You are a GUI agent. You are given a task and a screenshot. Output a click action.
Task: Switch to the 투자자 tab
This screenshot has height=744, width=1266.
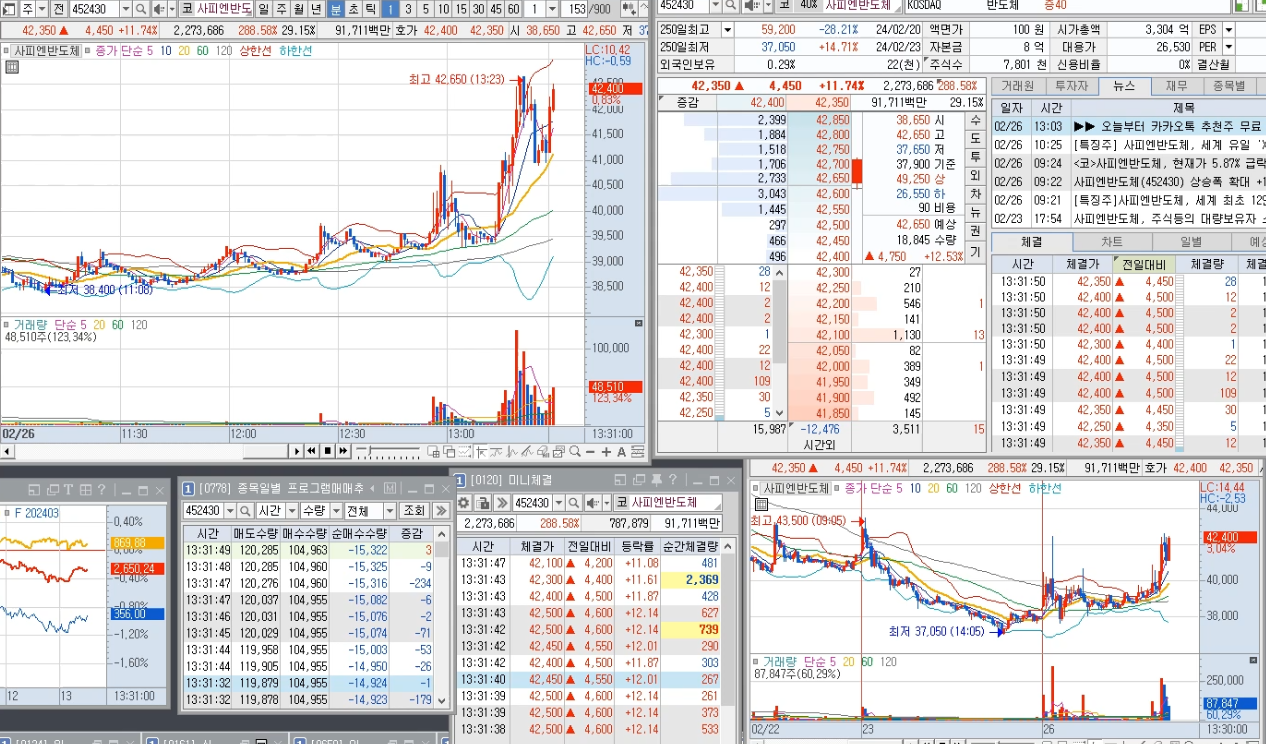1071,86
